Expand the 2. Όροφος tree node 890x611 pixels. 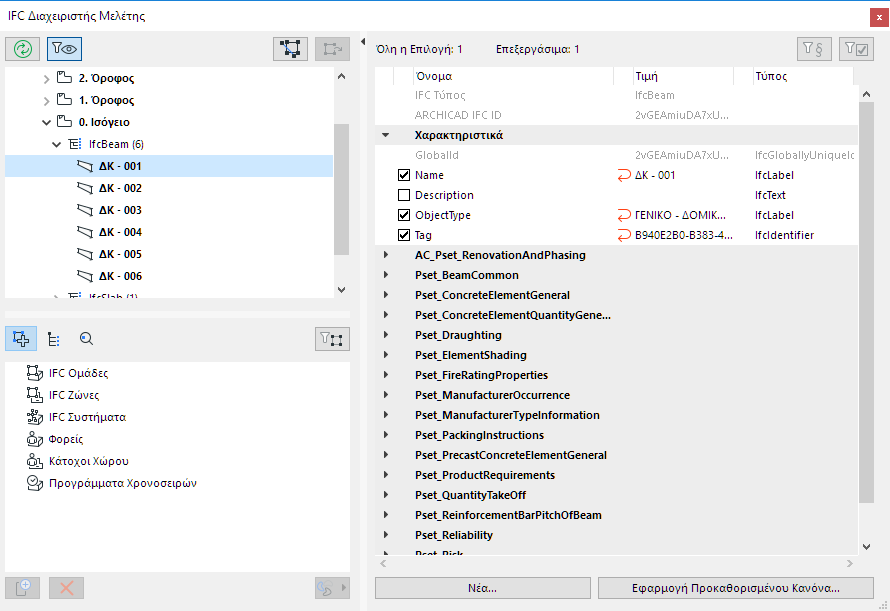[46, 78]
